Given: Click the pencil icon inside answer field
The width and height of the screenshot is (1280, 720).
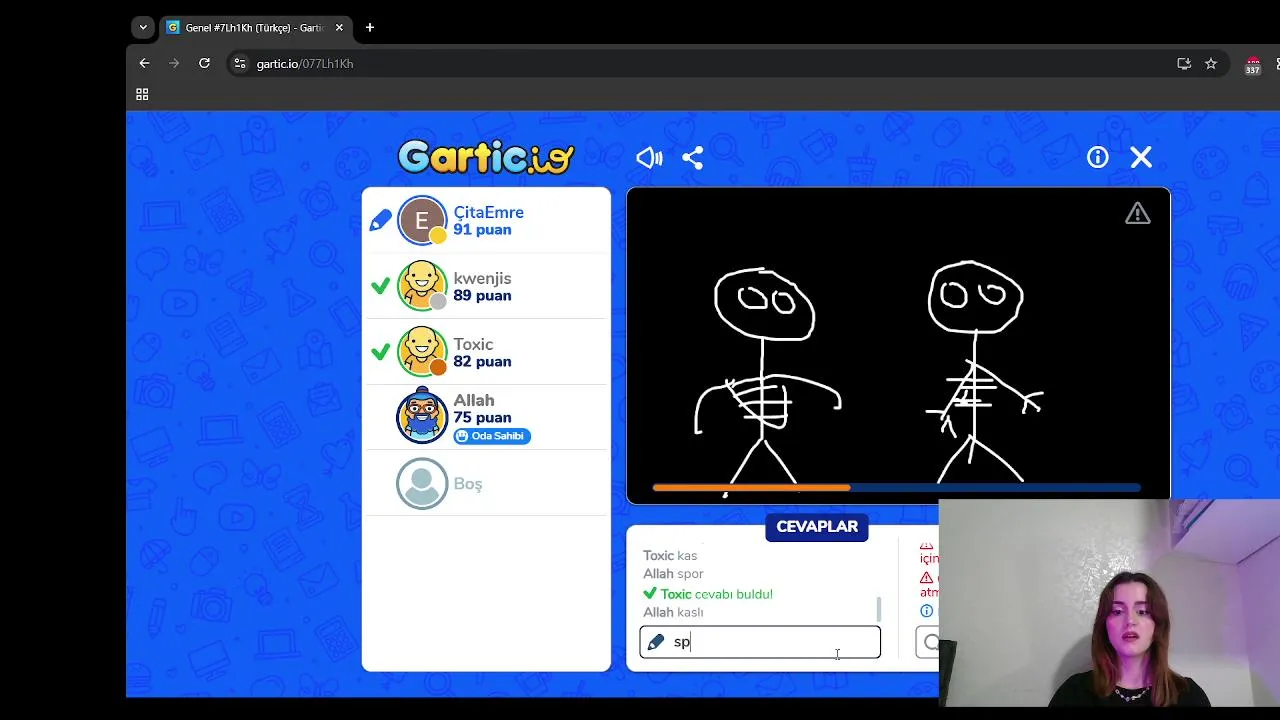Looking at the screenshot, I should [656, 642].
